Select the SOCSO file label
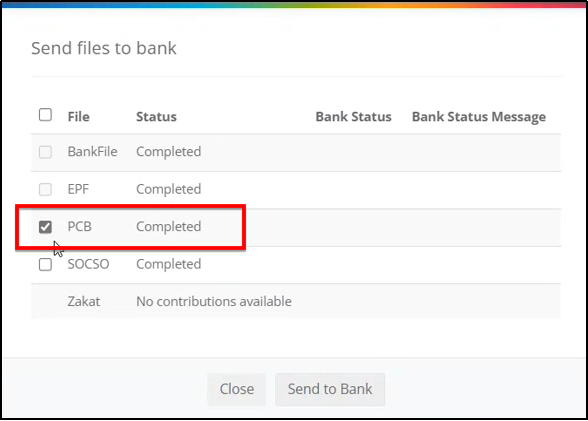The image size is (588, 421). click(88, 264)
